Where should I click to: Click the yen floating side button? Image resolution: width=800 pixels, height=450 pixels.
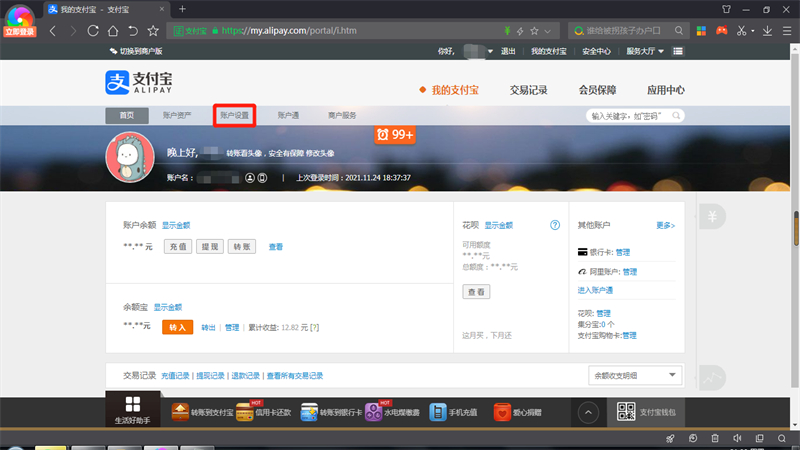(712, 216)
